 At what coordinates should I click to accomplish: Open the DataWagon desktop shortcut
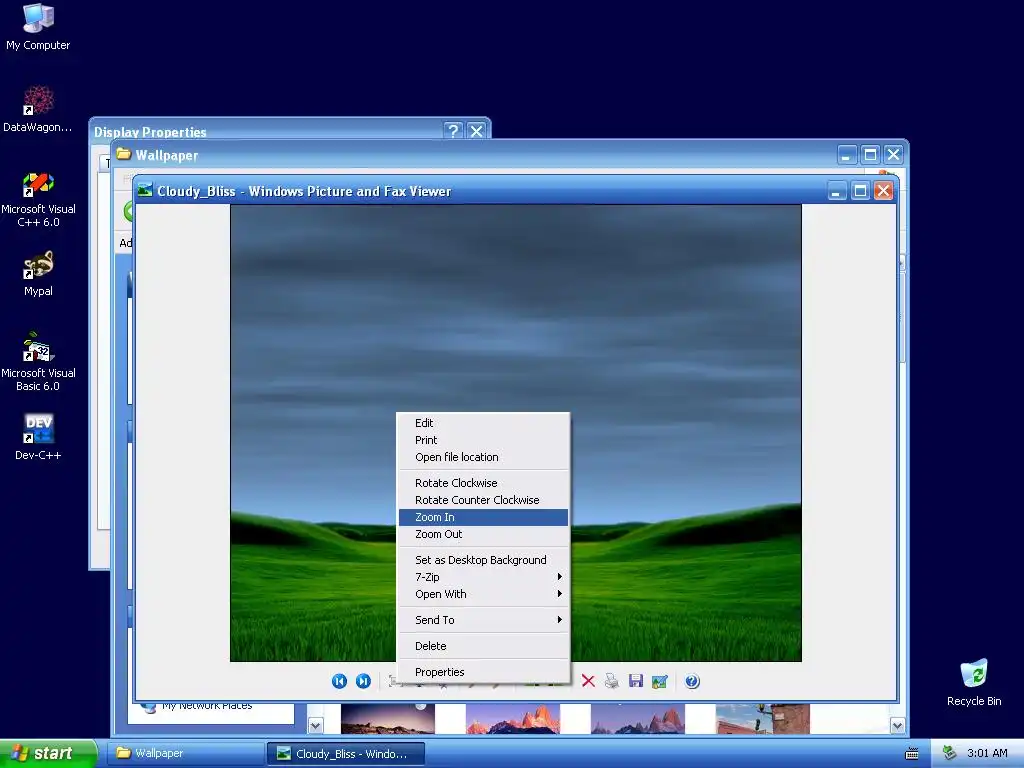pyautogui.click(x=38, y=109)
